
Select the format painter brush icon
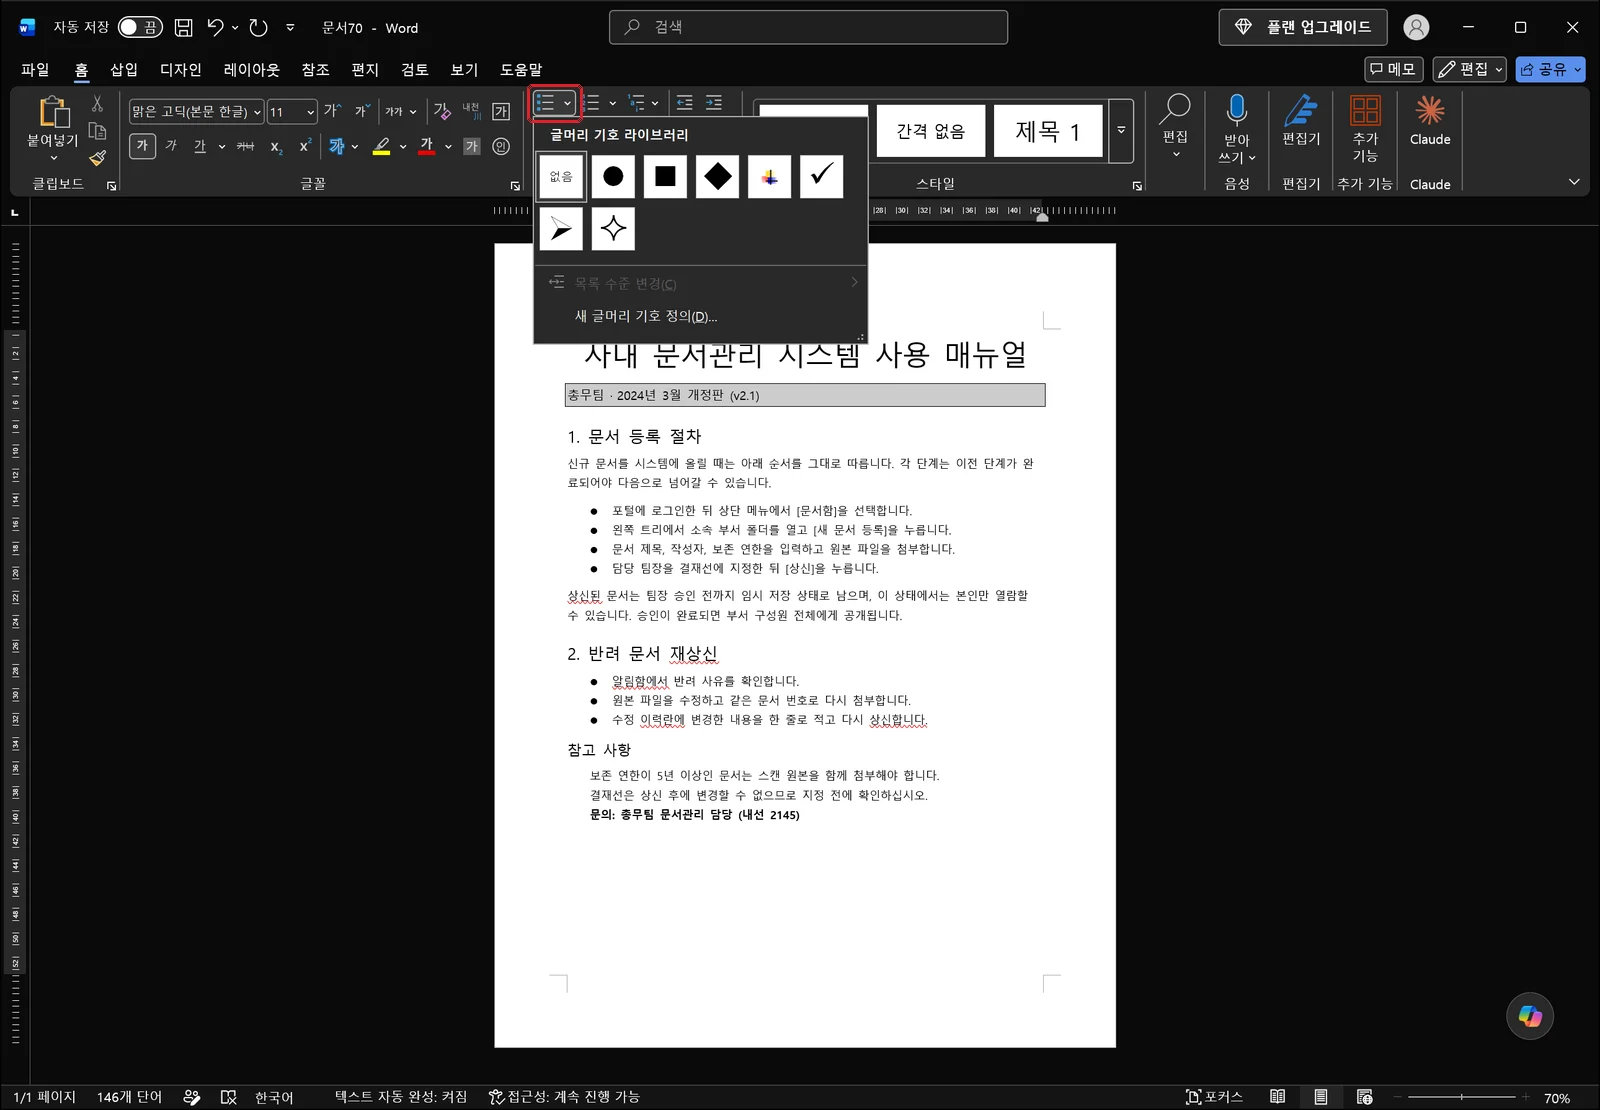97,158
